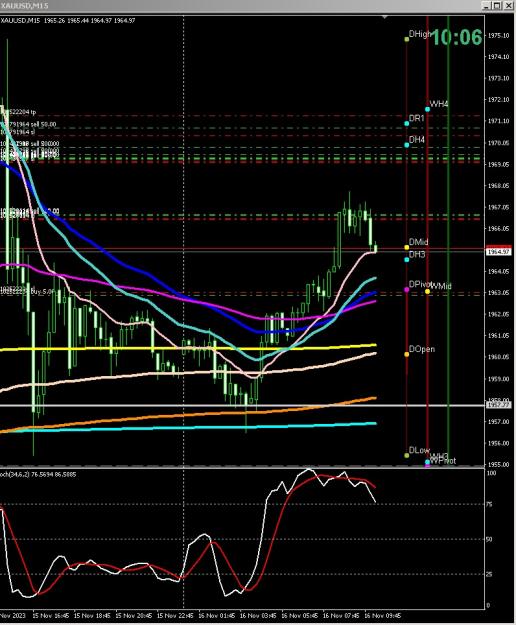Click the stochastic indicator label
The width and height of the screenshot is (516, 625).
pos(38,474)
